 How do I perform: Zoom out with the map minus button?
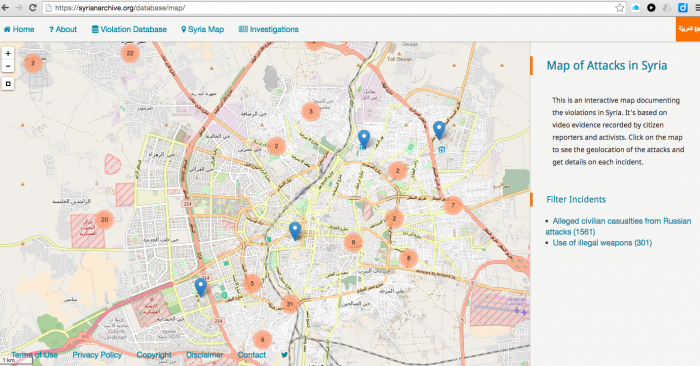coord(8,66)
